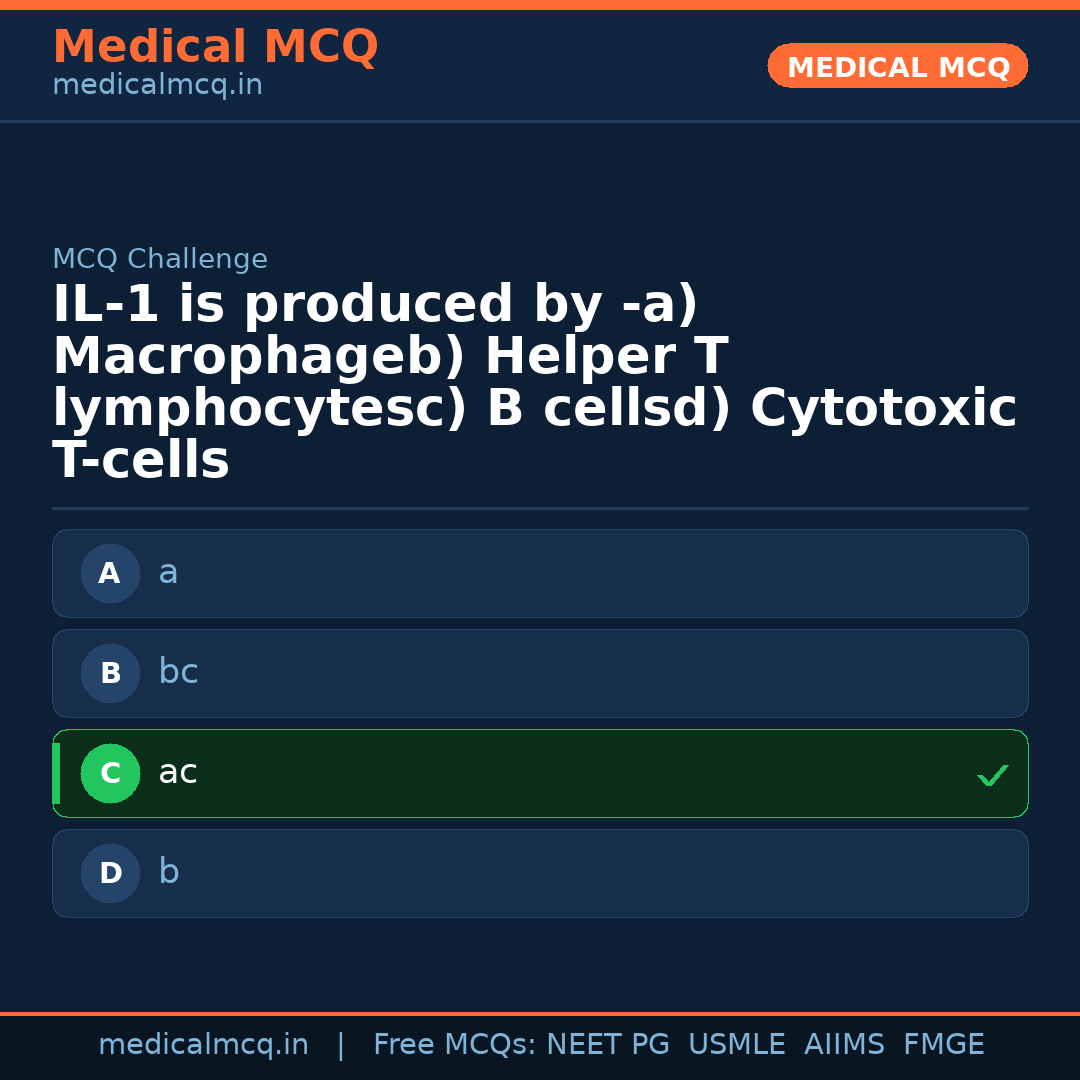Viewport: 1080px width, 1080px height.
Task: Select the highlighted answer C labeled ac
Action: point(540,773)
